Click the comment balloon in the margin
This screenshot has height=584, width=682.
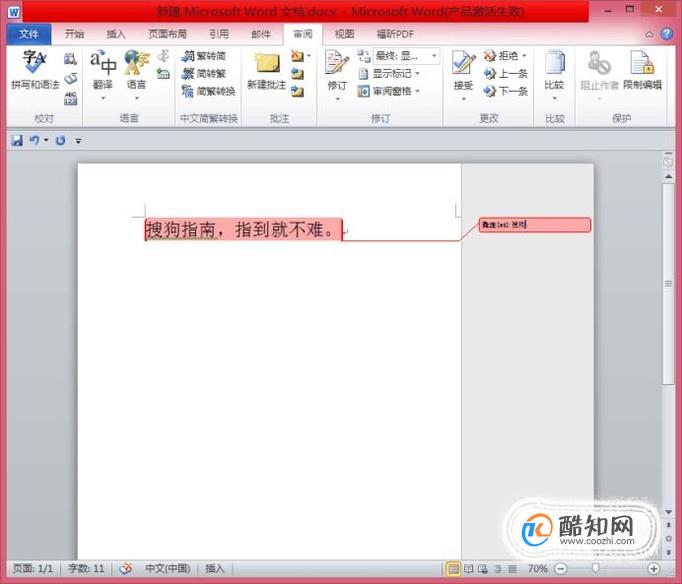(x=535, y=225)
